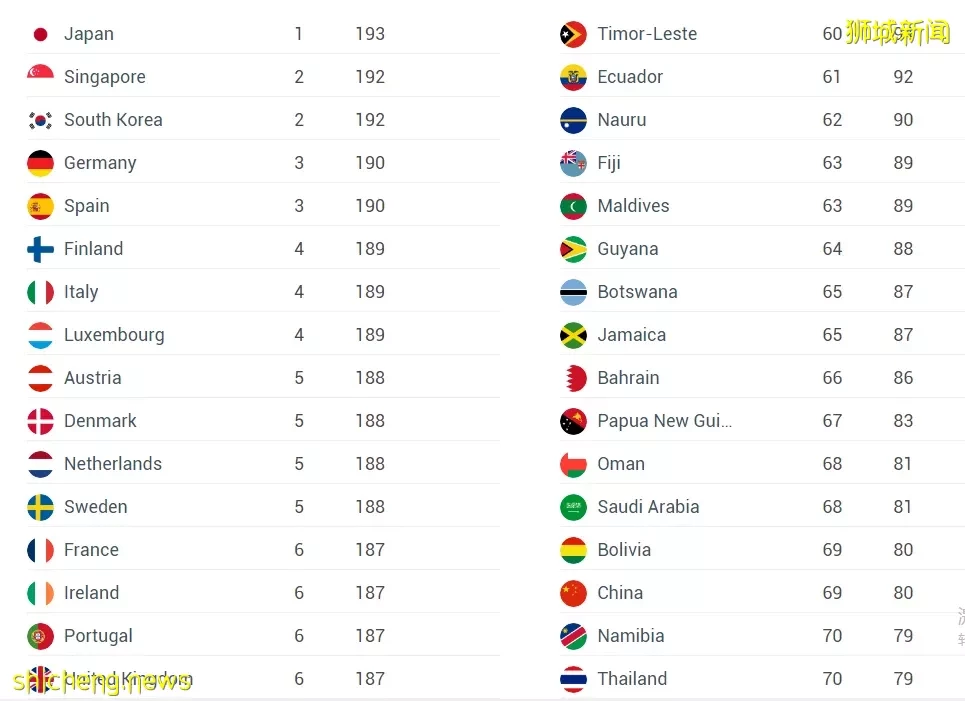Image resolution: width=965 pixels, height=701 pixels.
Task: Select the Maldives country name
Action: tap(633, 206)
